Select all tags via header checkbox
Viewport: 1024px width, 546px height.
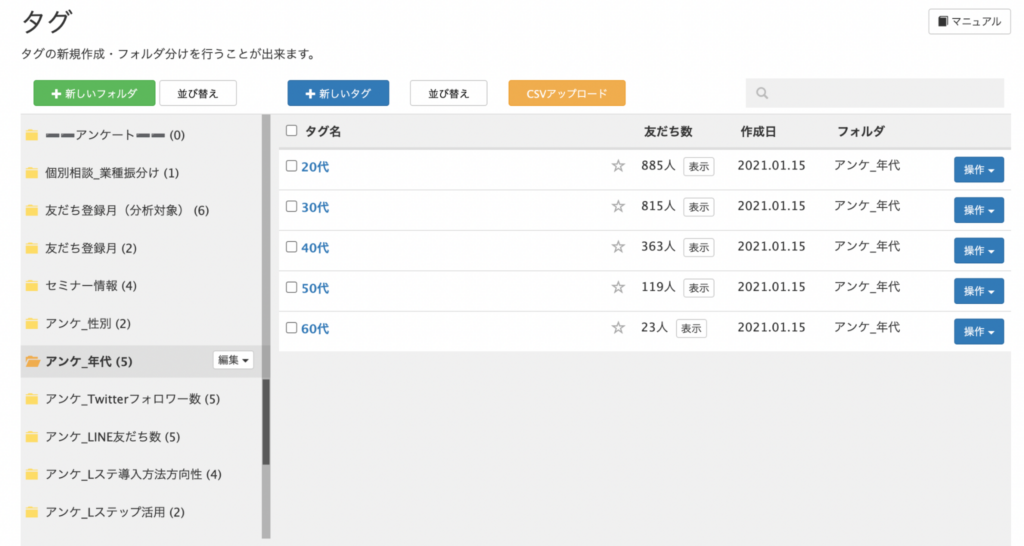coord(291,130)
